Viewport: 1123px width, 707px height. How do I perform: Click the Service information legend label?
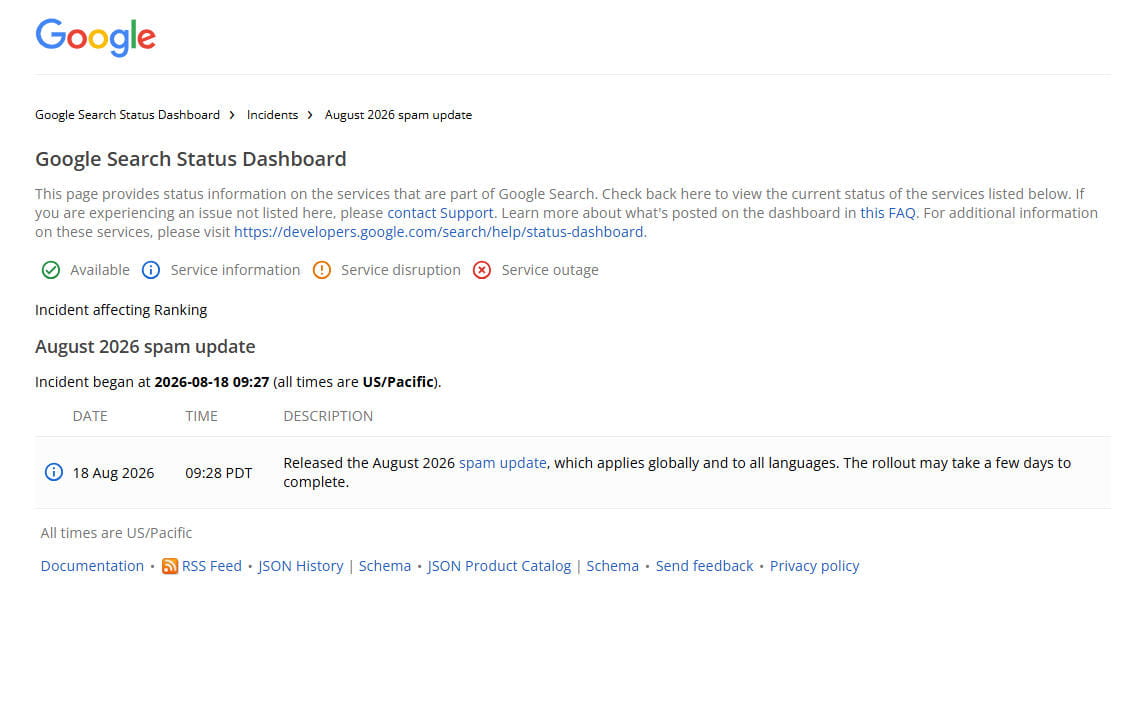(235, 270)
